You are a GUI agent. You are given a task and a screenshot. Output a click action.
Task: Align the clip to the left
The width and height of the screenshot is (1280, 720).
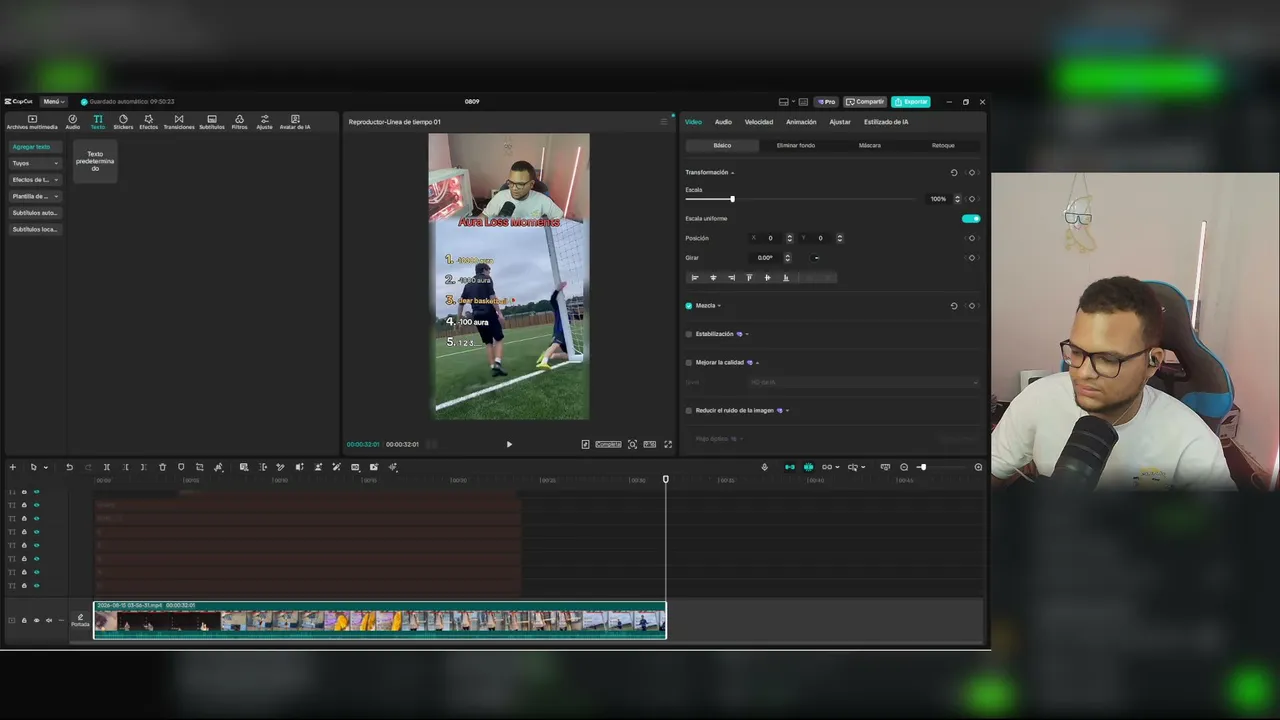point(695,277)
